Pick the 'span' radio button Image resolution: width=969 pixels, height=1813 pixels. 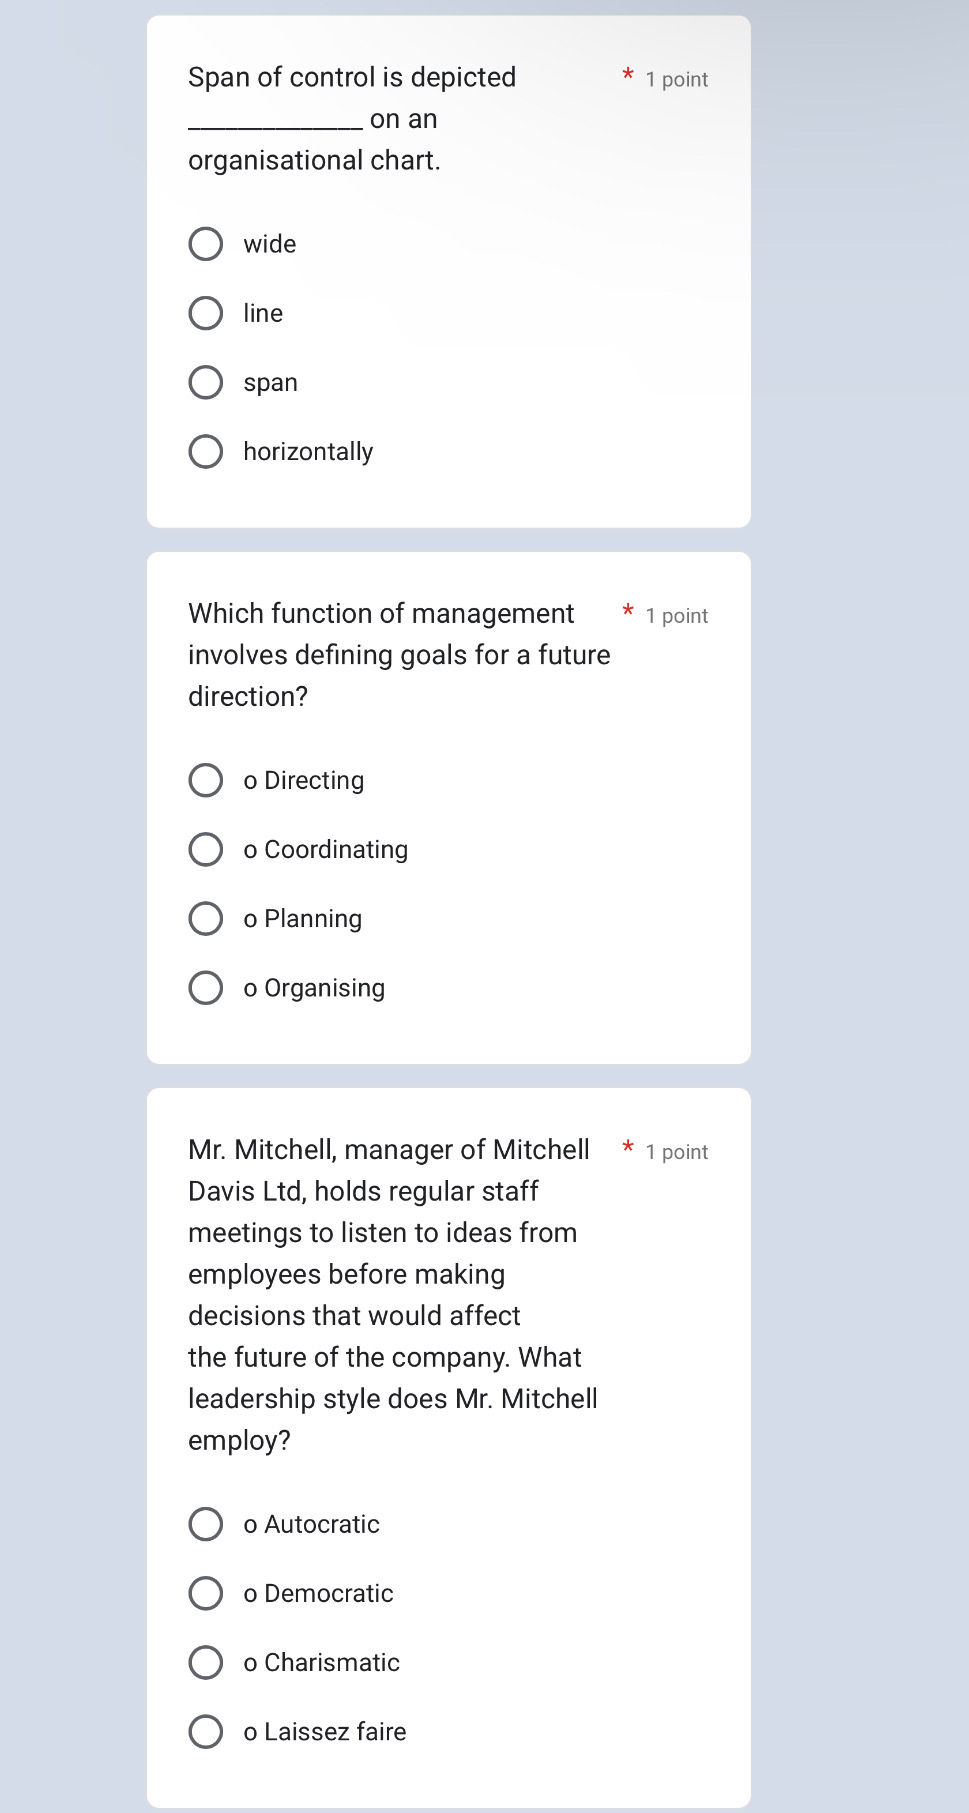click(x=206, y=382)
